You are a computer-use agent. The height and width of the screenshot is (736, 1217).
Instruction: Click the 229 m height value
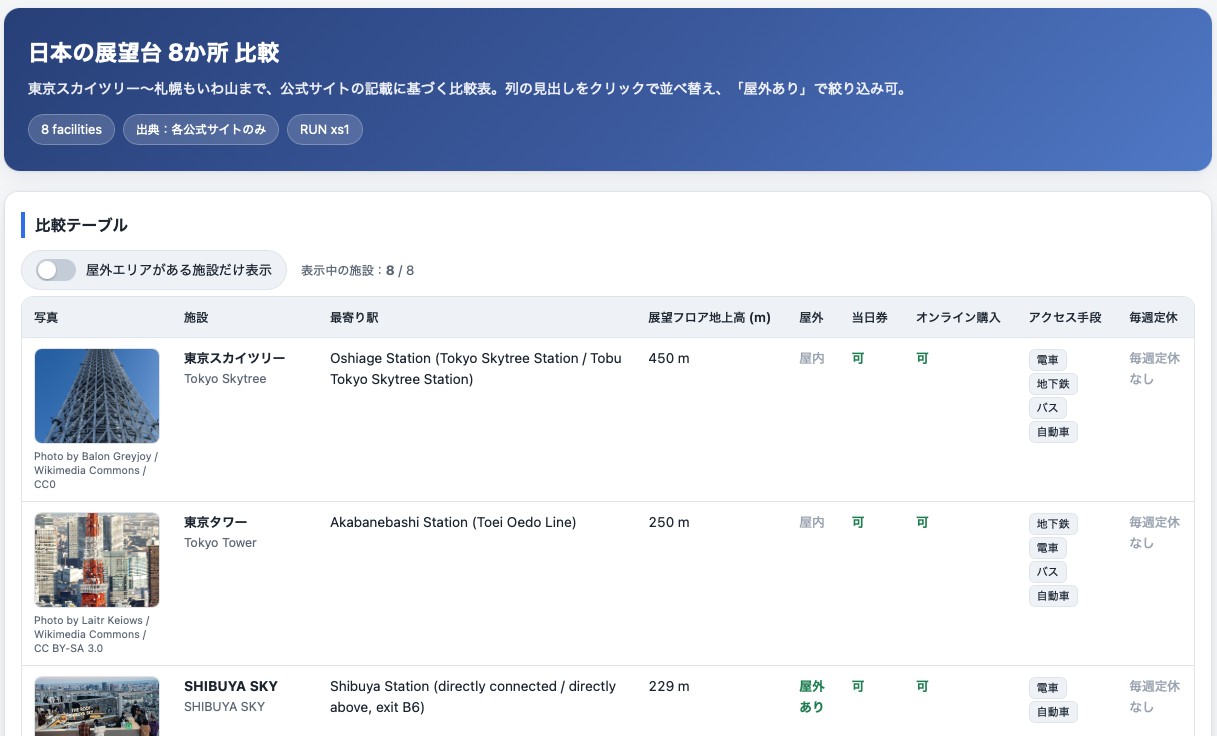[669, 686]
